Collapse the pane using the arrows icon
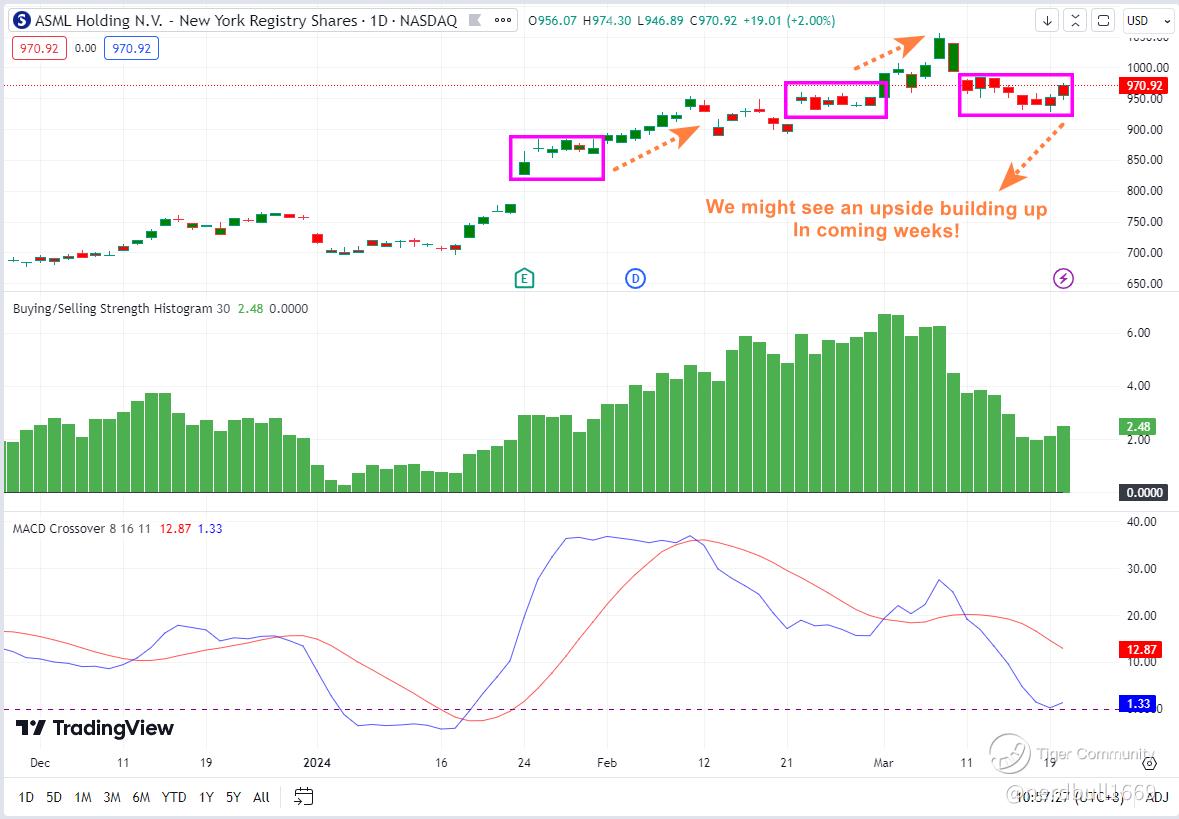The width and height of the screenshot is (1179, 819). tap(1075, 20)
